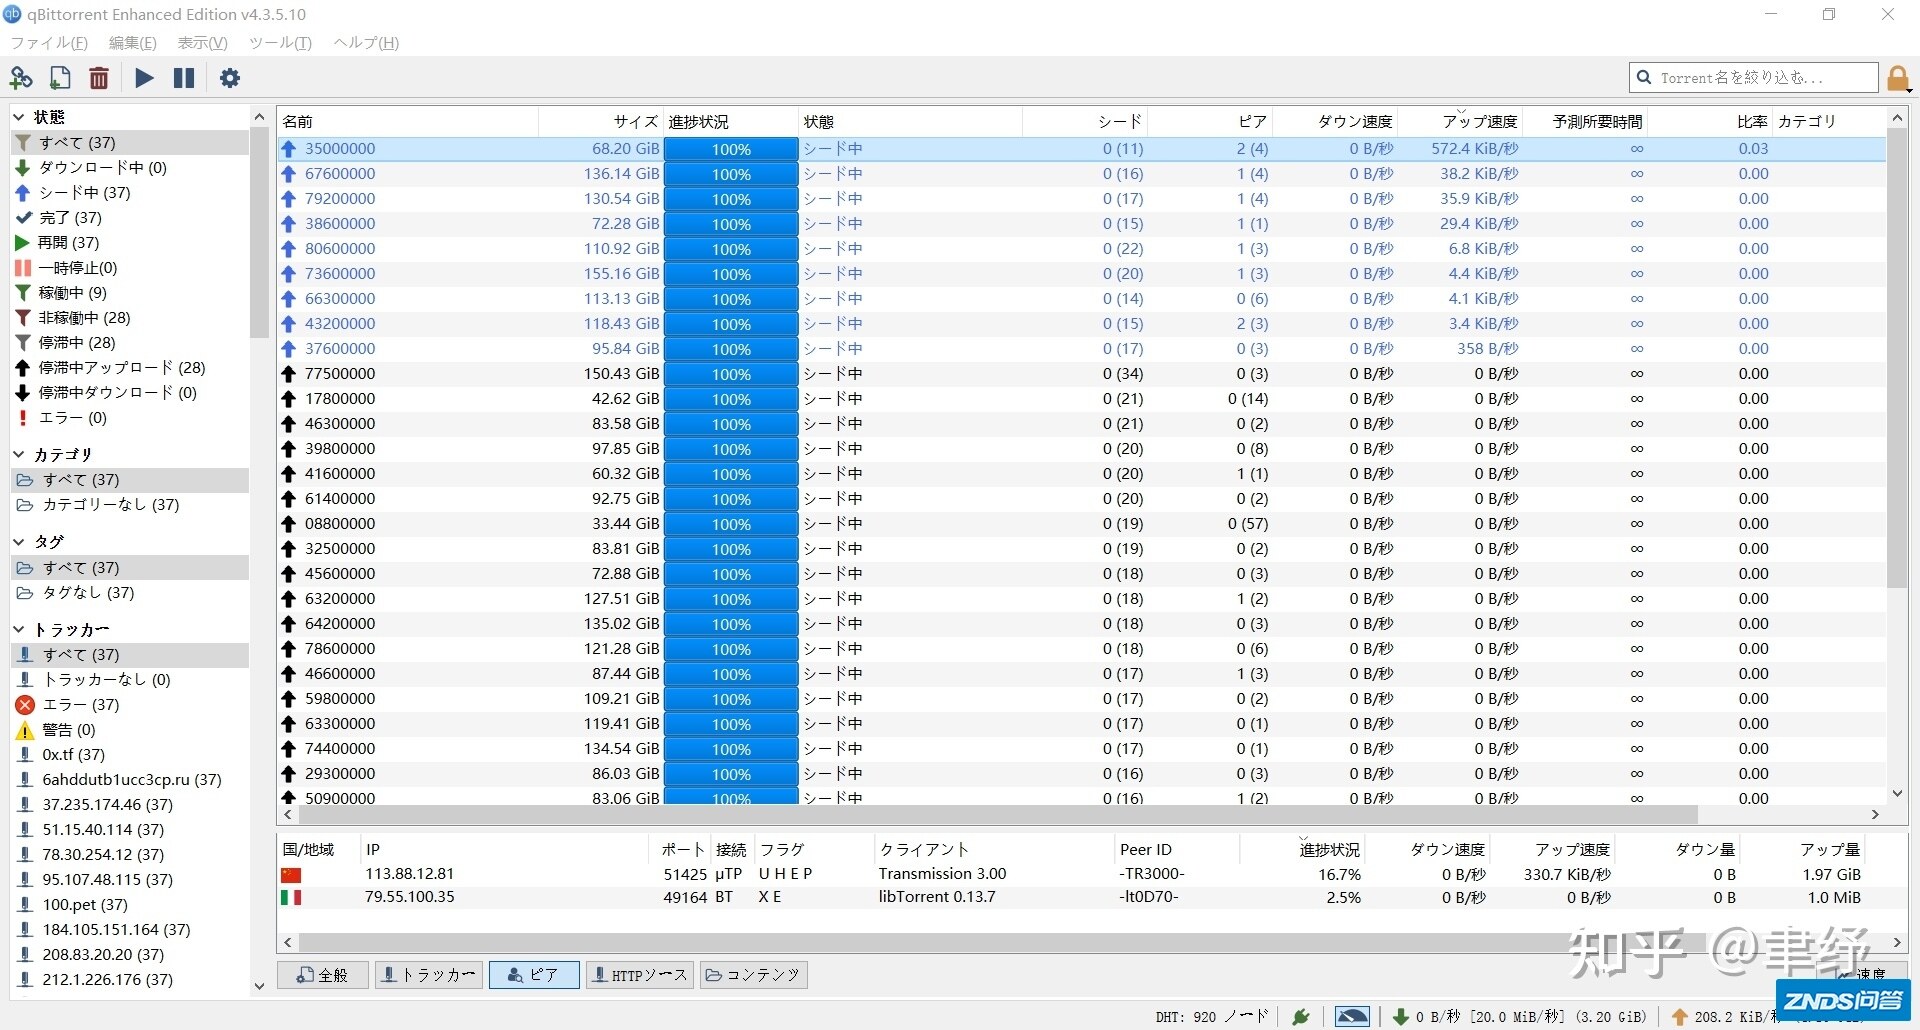Click the resume play toolbar button
1920x1030 pixels.
(x=144, y=78)
